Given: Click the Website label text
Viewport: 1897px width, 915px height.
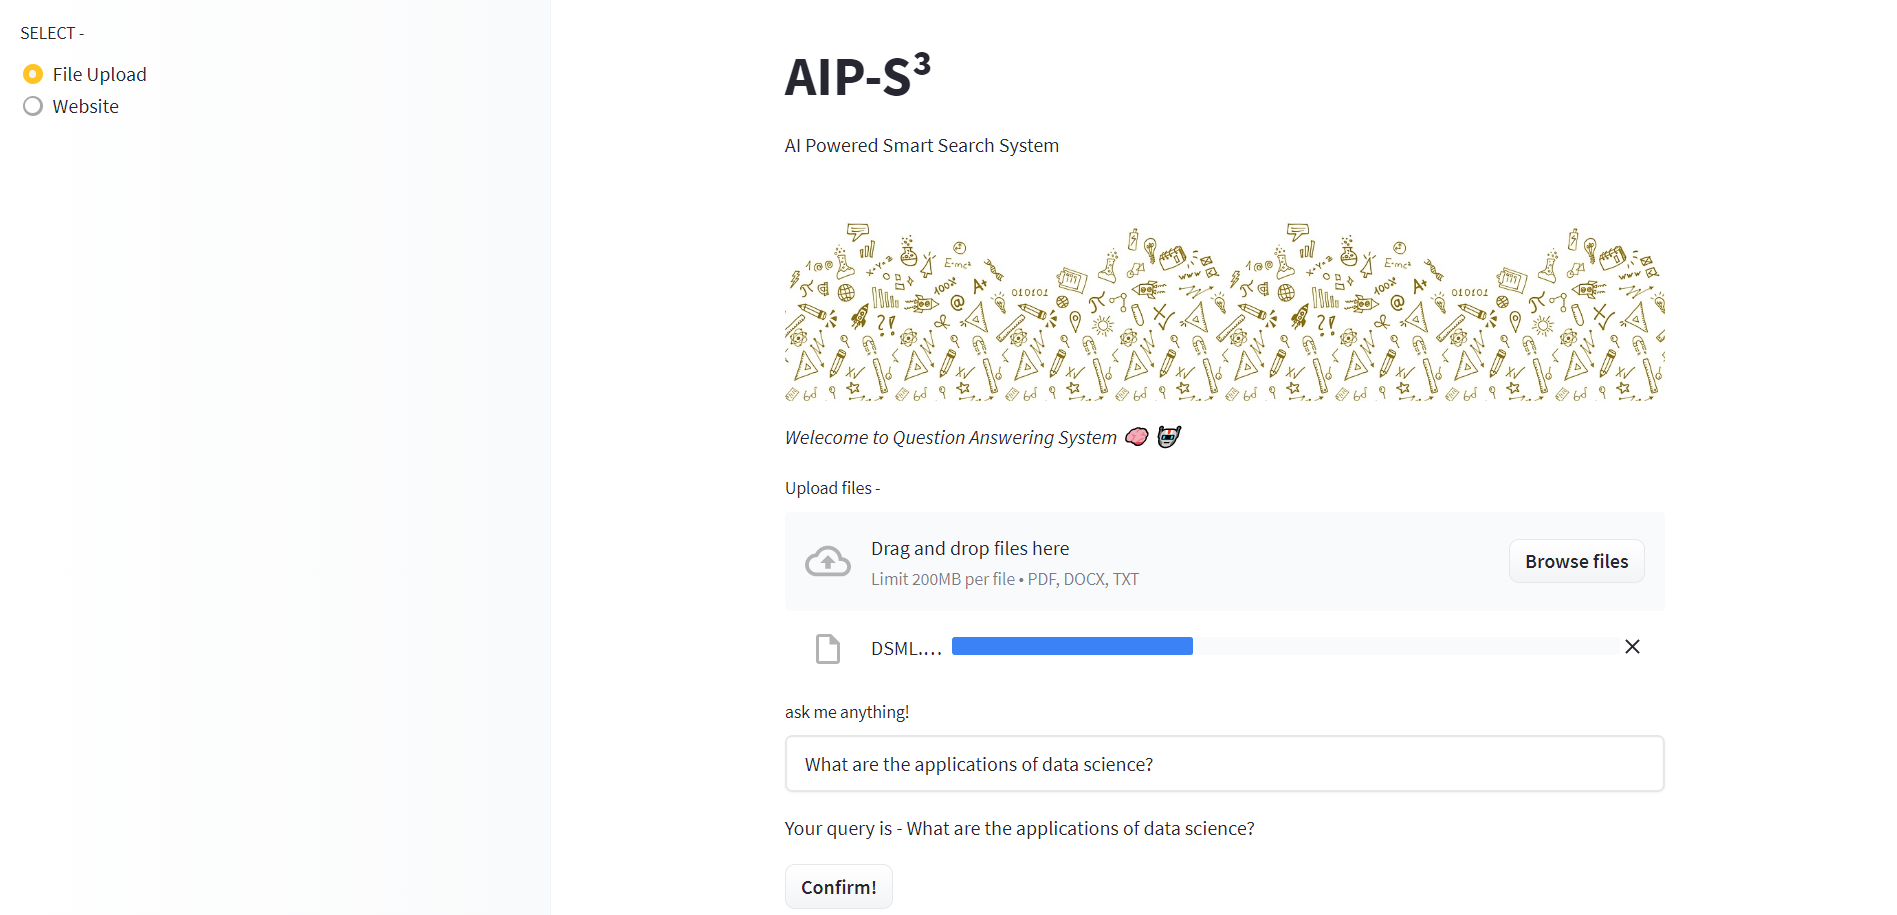Looking at the screenshot, I should point(86,106).
